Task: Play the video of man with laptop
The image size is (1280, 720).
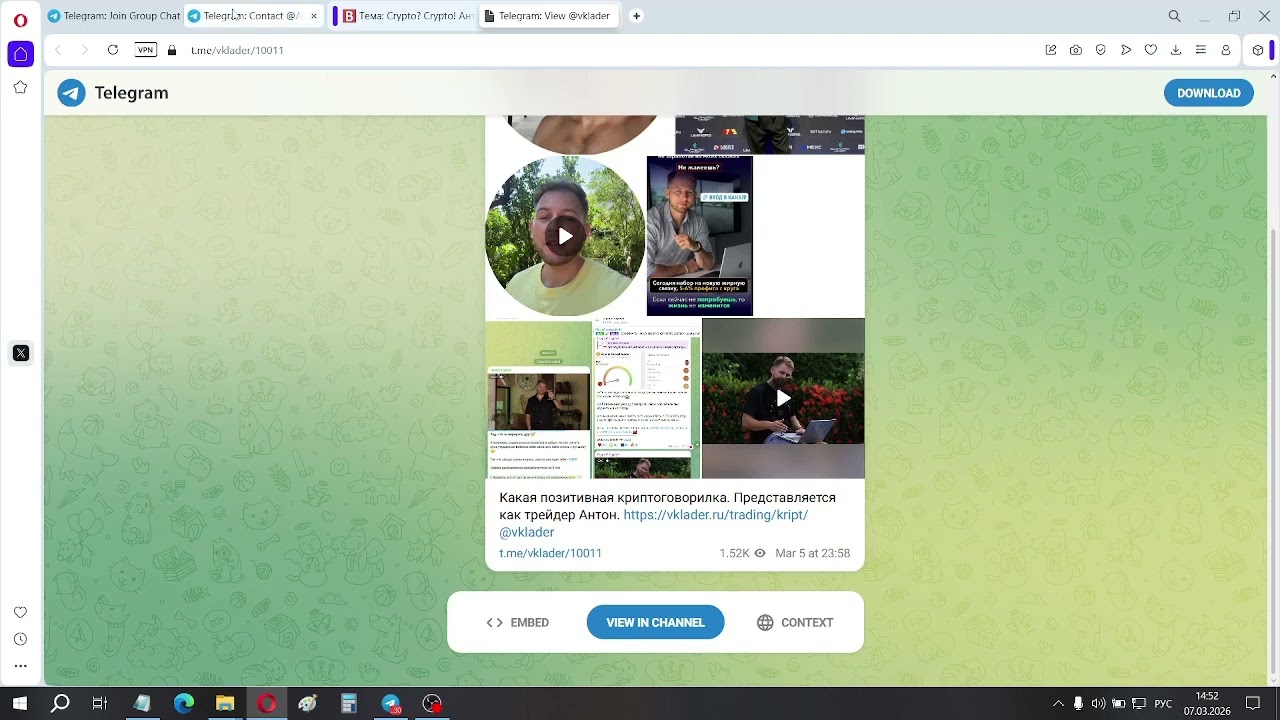Action: coord(783,398)
